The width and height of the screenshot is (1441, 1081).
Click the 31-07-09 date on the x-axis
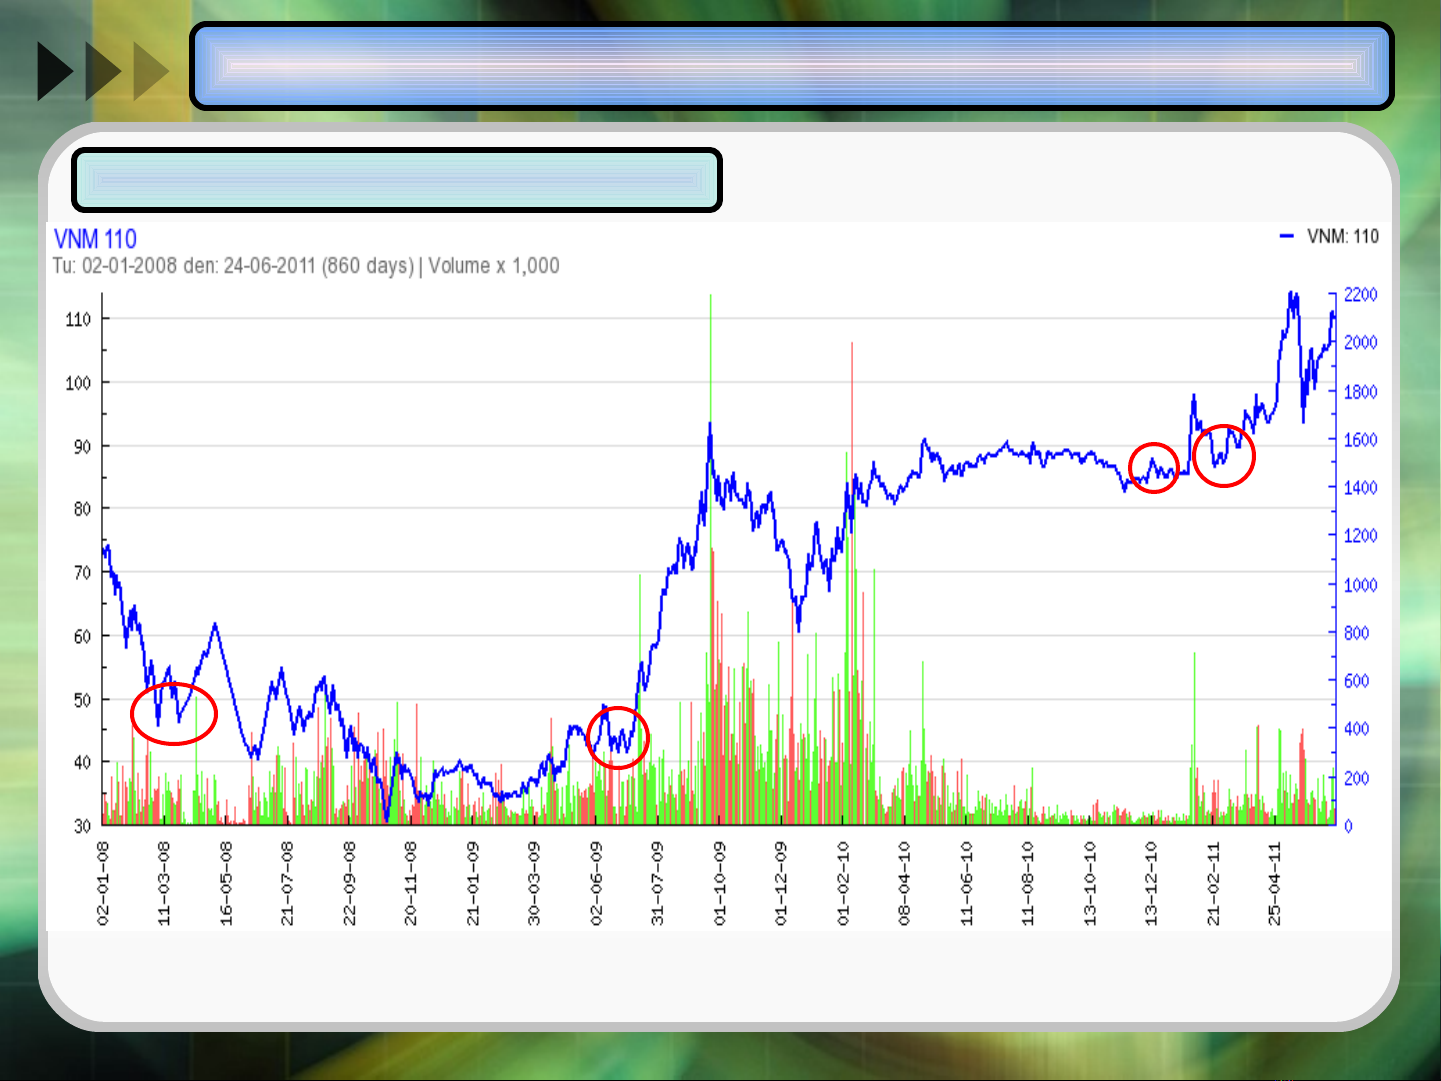pyautogui.click(x=657, y=882)
